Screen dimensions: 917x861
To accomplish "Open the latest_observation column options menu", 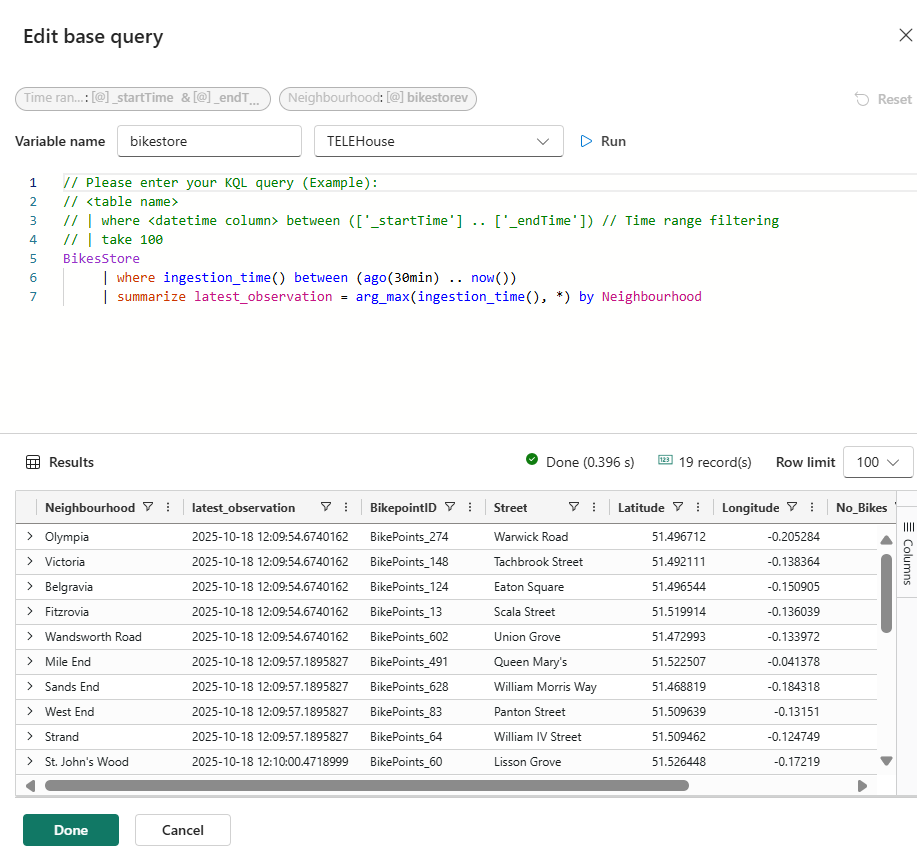I will (x=346, y=508).
